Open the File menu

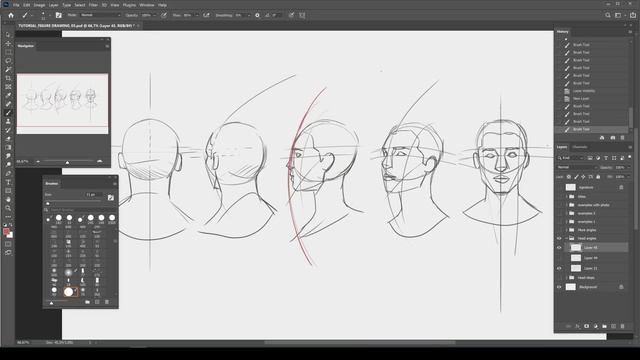[x=16, y=5]
